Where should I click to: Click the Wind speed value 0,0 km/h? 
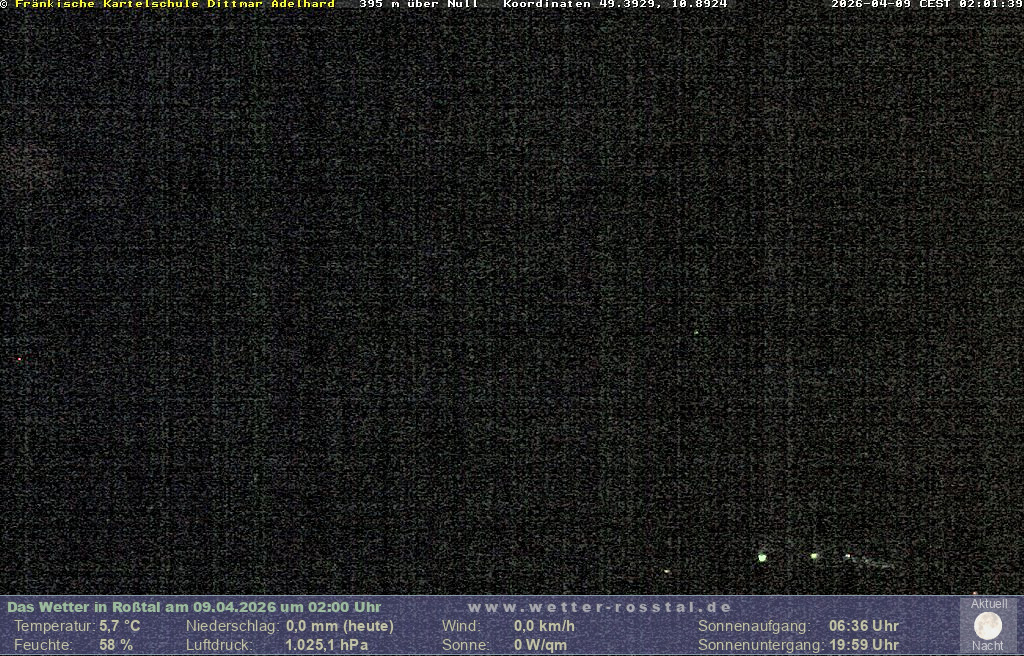pyautogui.click(x=544, y=626)
